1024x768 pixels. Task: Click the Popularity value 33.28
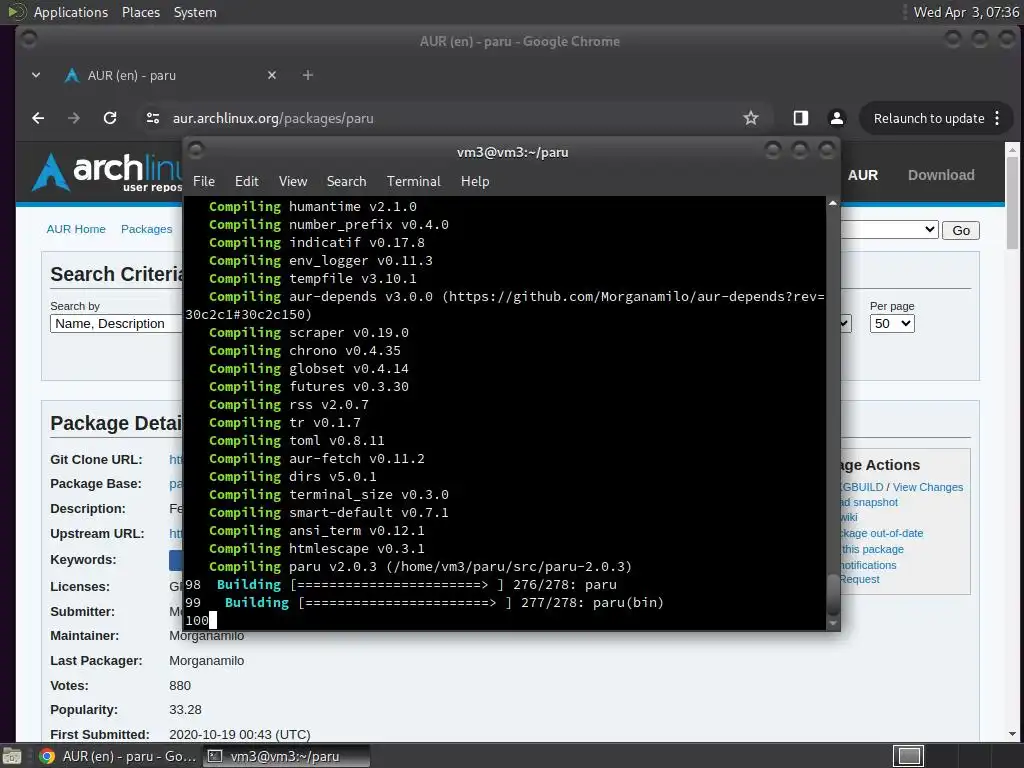[x=185, y=710]
